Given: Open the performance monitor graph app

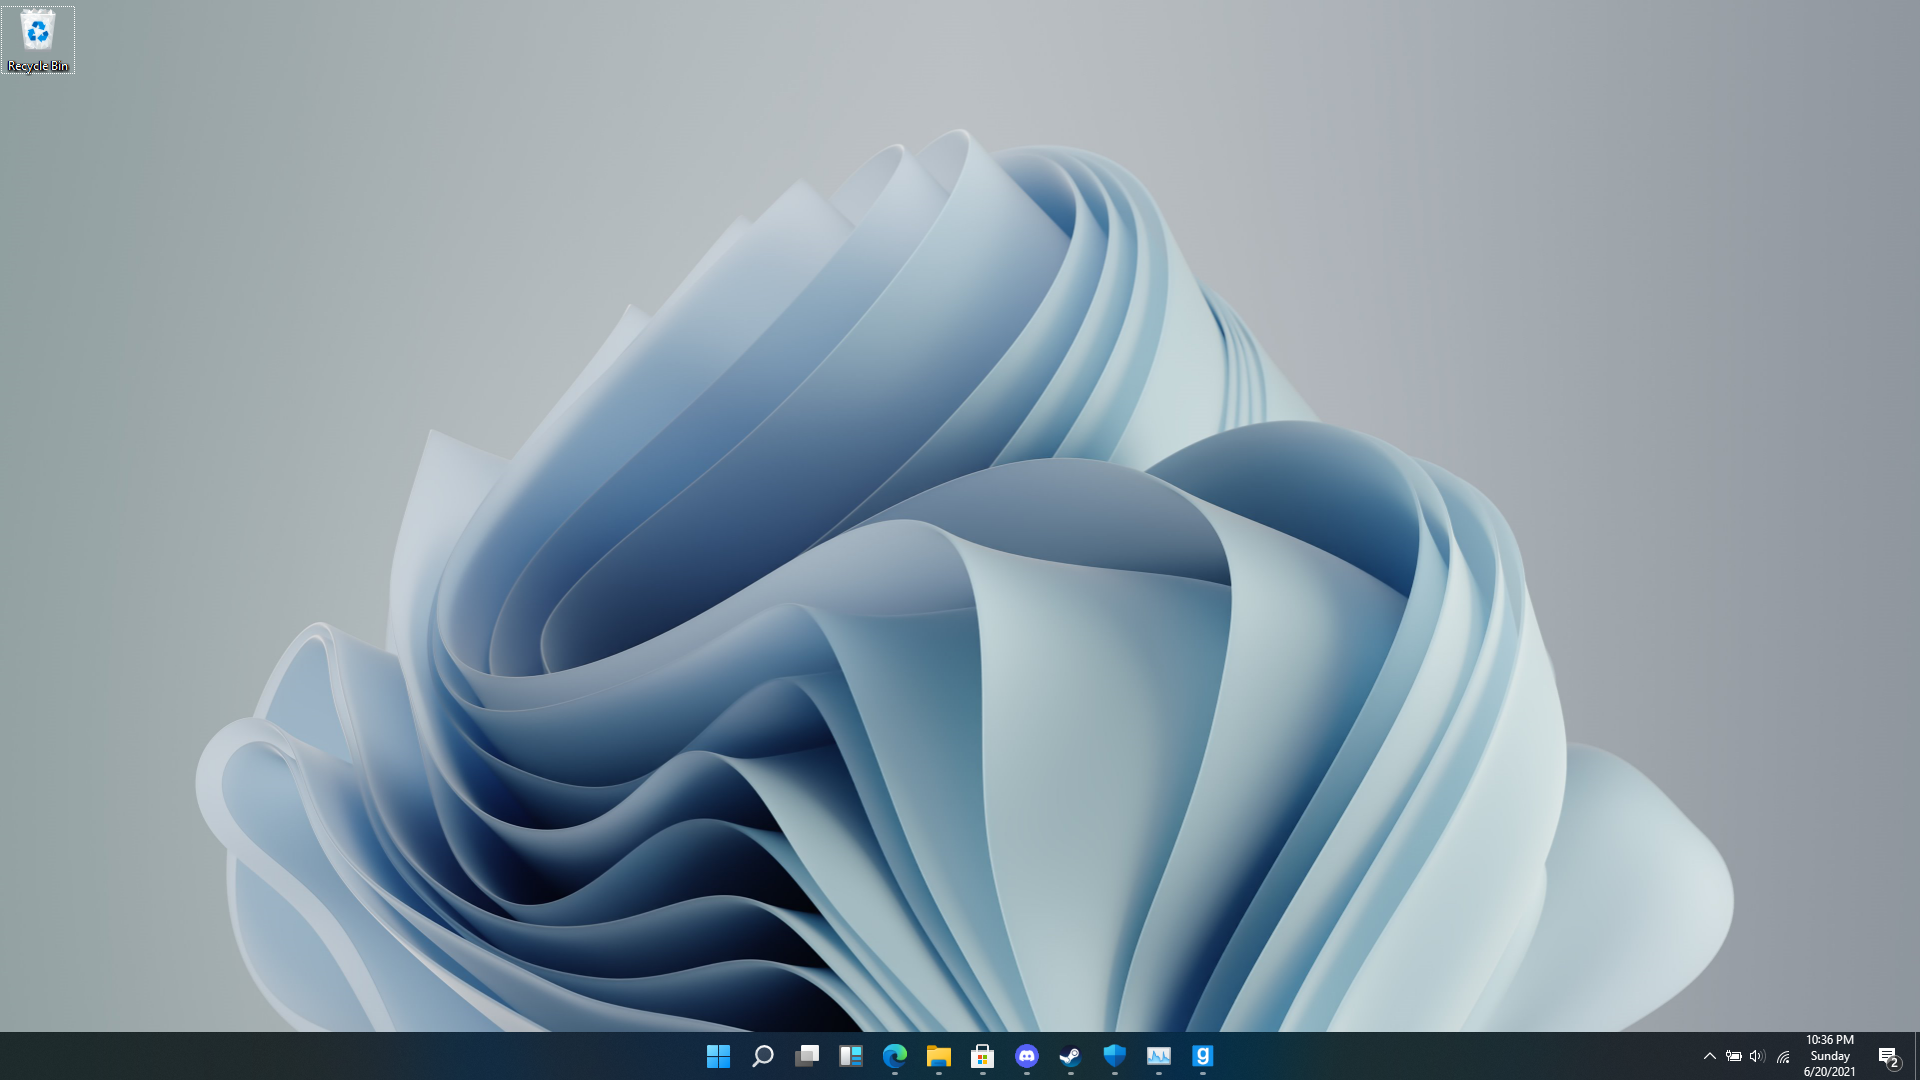Looking at the screenshot, I should coord(1158,1056).
